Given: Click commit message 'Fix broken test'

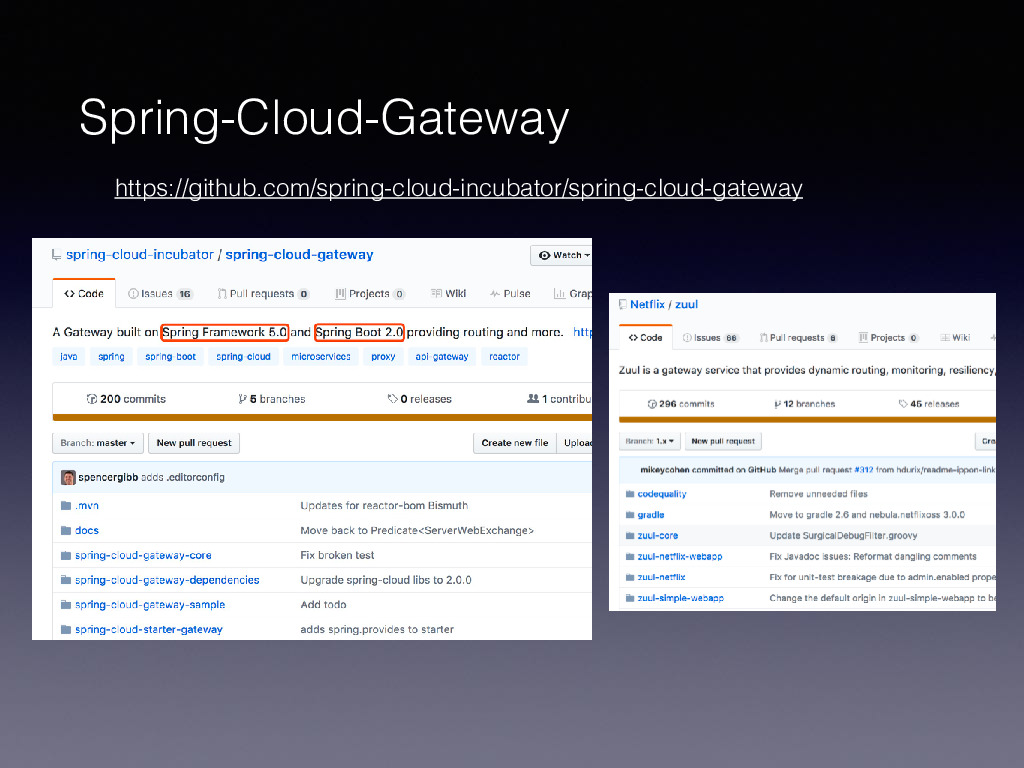Looking at the screenshot, I should 337,555.
